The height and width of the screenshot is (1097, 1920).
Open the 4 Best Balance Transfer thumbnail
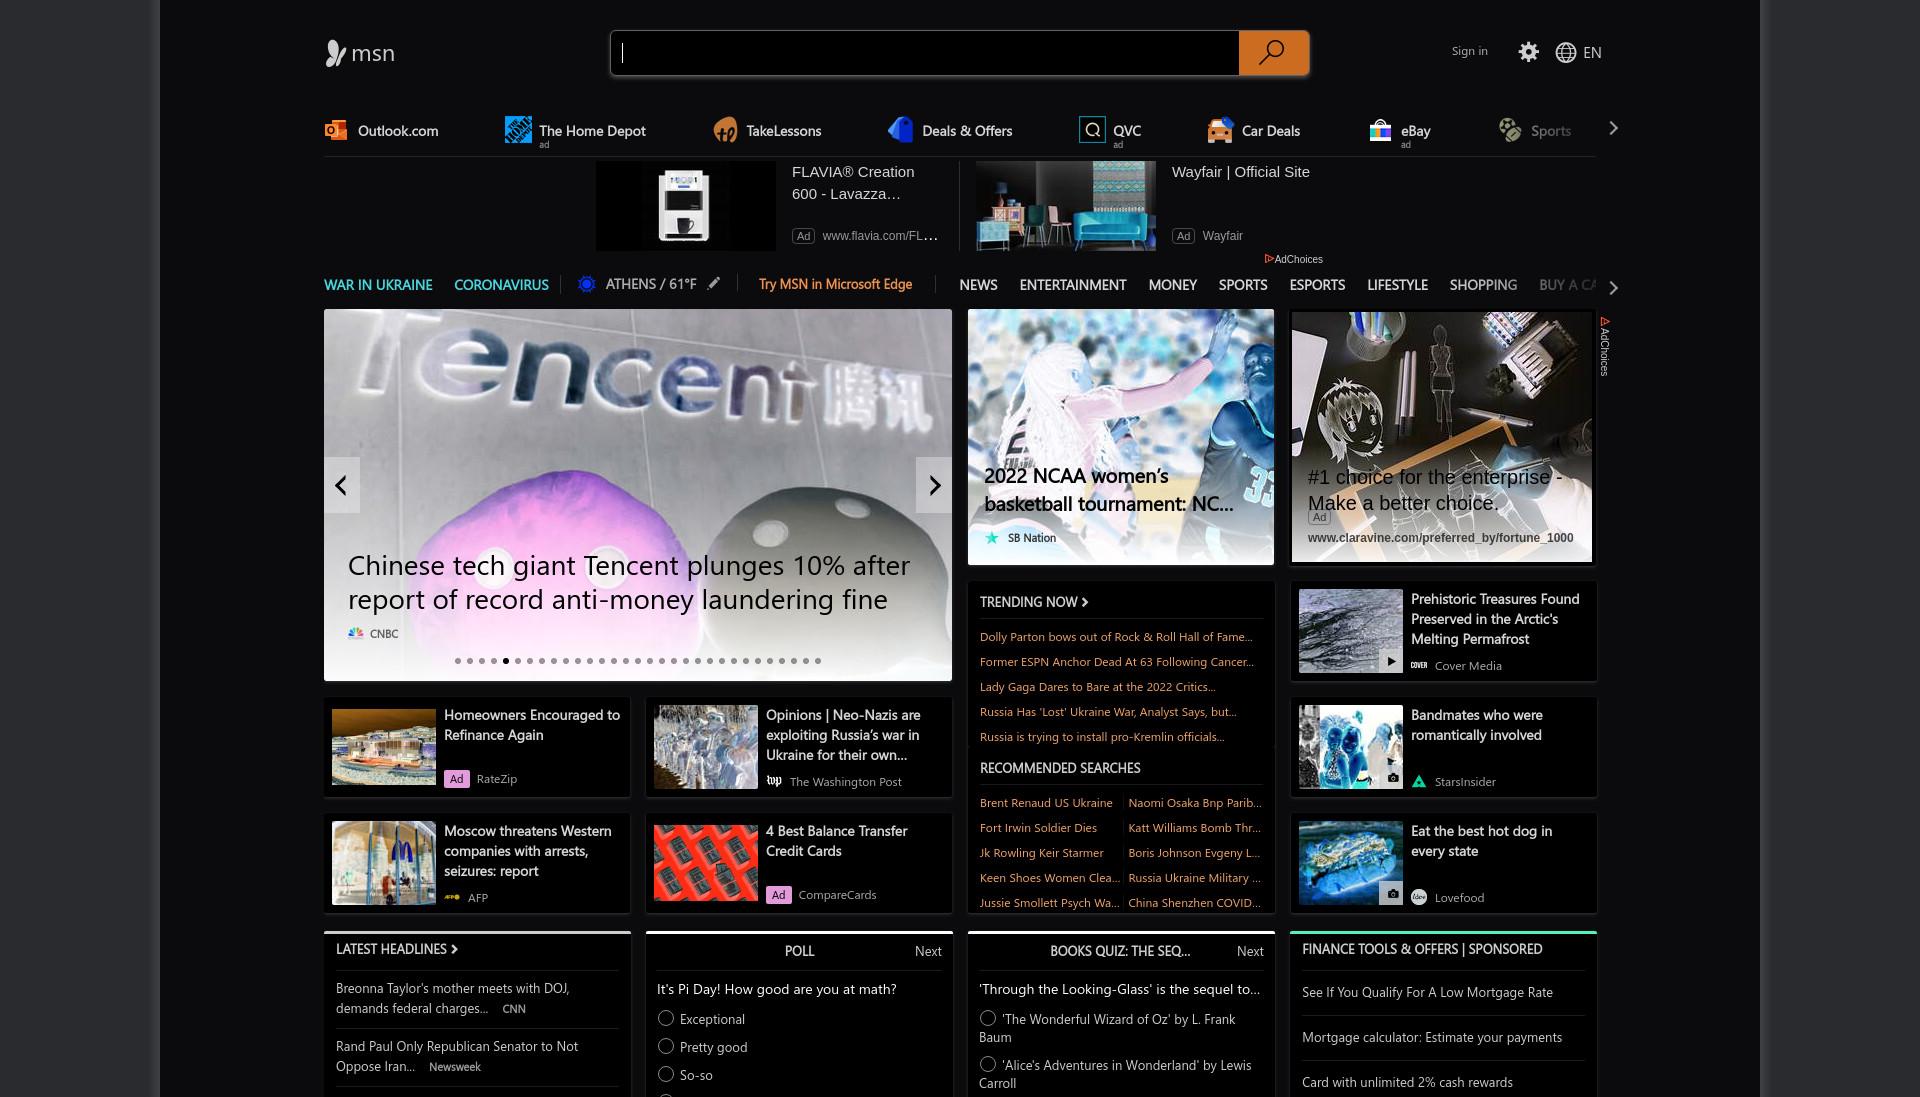(x=706, y=863)
